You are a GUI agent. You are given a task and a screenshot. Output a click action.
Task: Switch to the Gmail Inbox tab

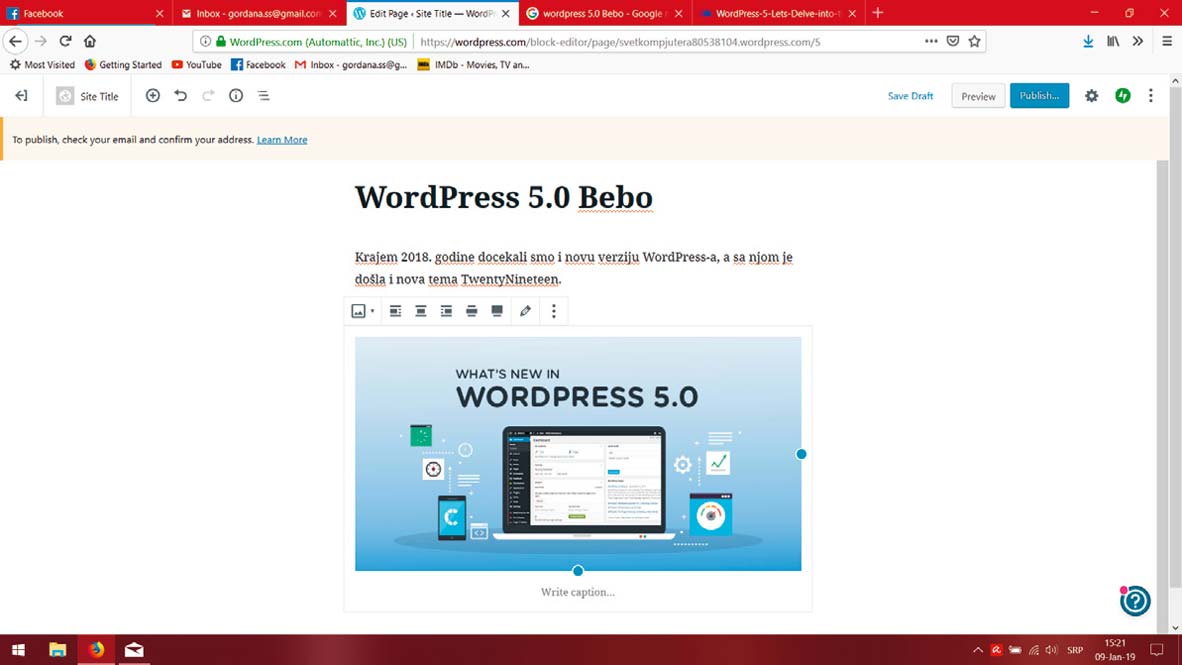tap(259, 13)
